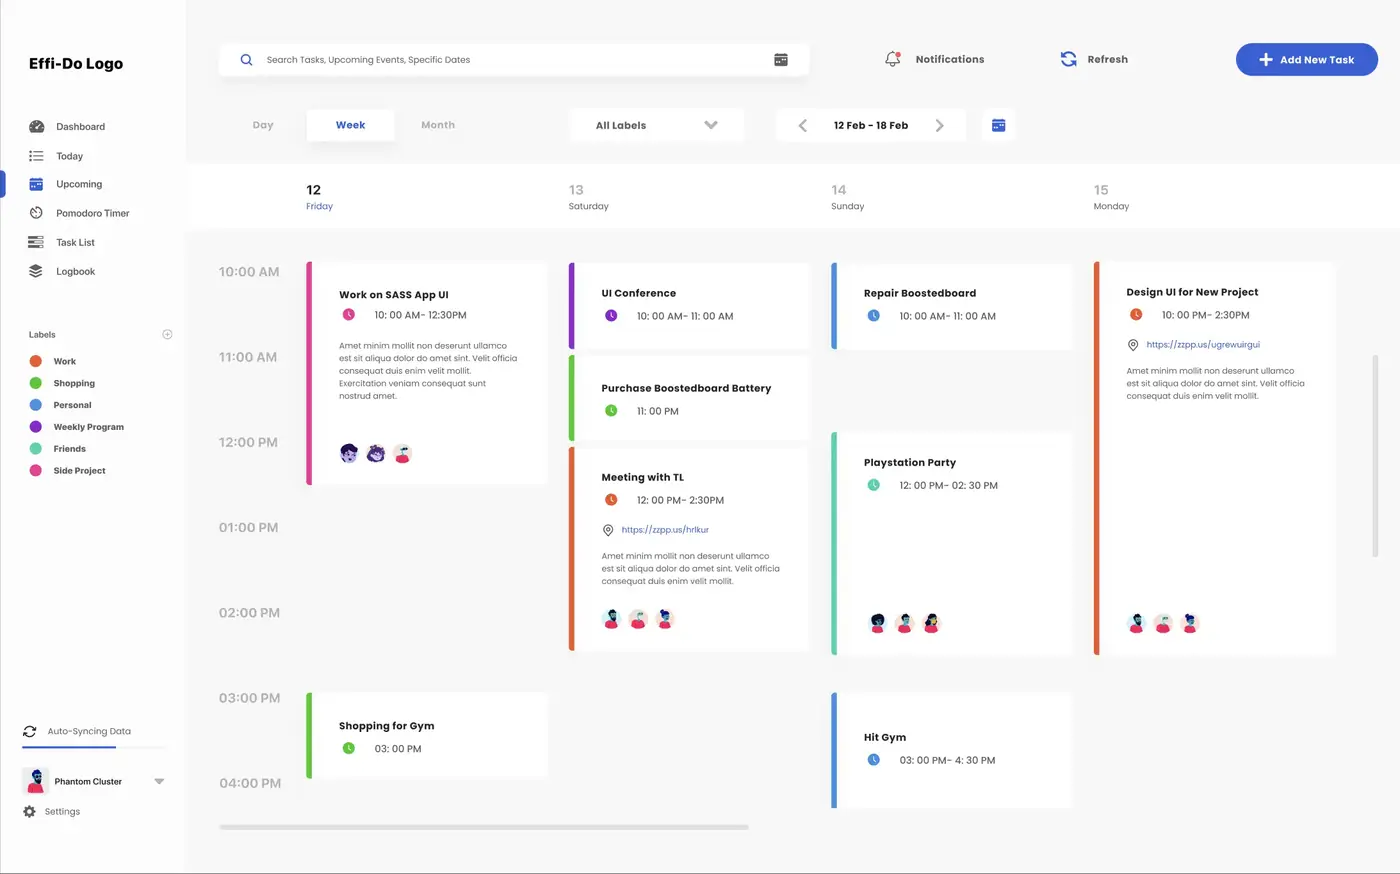
Task: Click first attendee avatar on Playstation Party
Action: (878, 623)
